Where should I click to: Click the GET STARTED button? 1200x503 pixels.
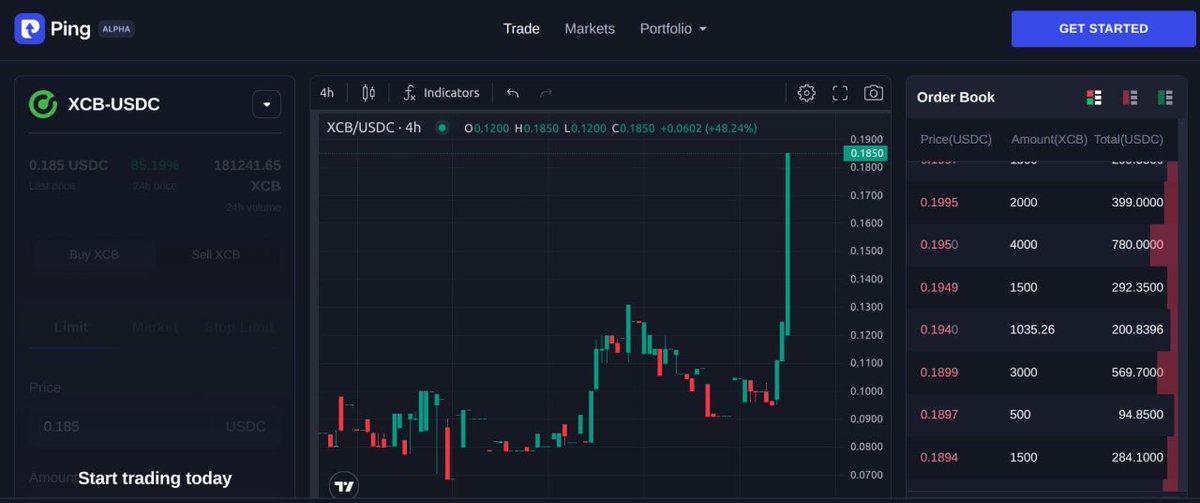(x=1103, y=29)
